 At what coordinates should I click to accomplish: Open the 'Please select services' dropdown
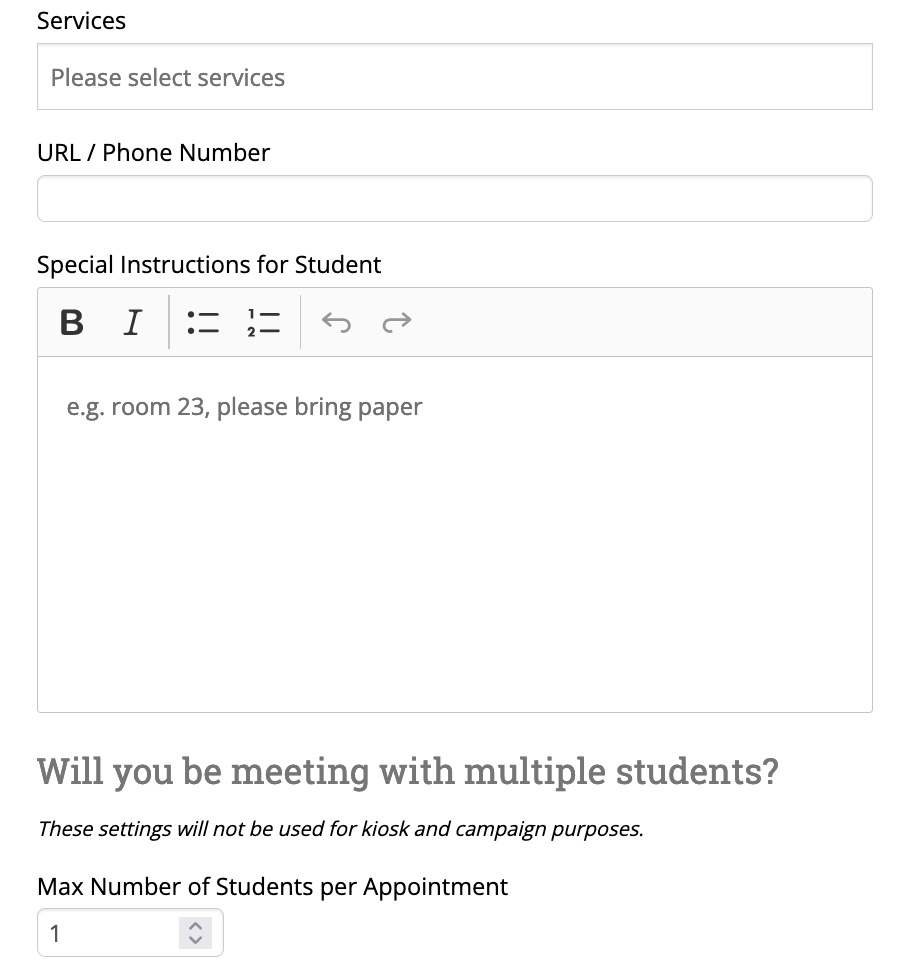click(455, 77)
